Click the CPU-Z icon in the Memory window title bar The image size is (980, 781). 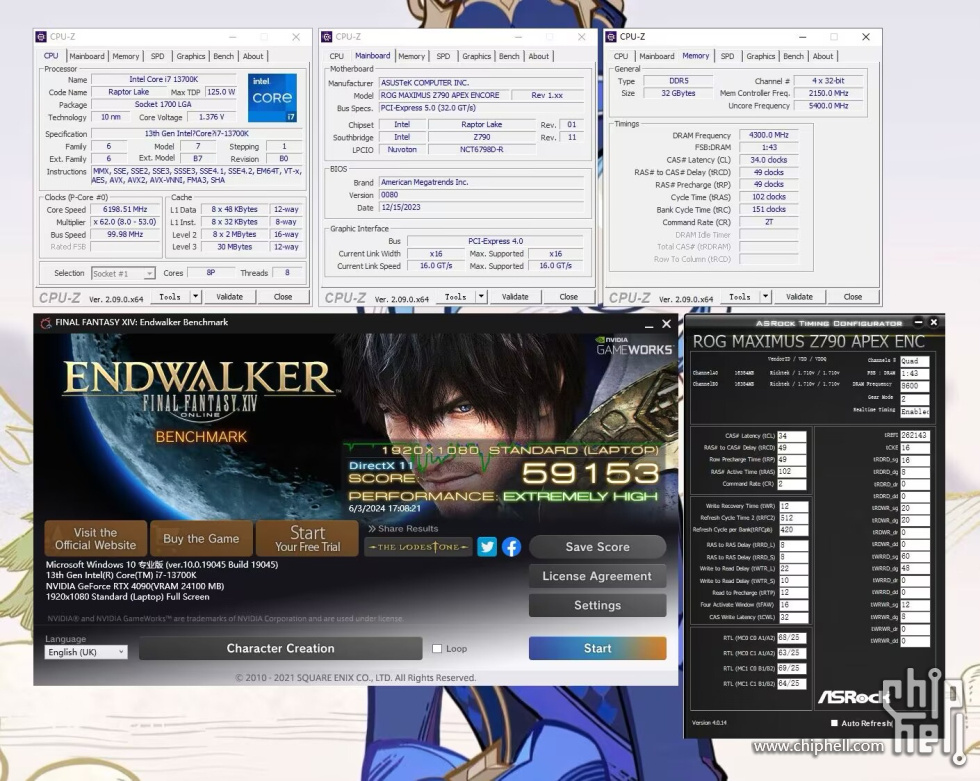611,37
